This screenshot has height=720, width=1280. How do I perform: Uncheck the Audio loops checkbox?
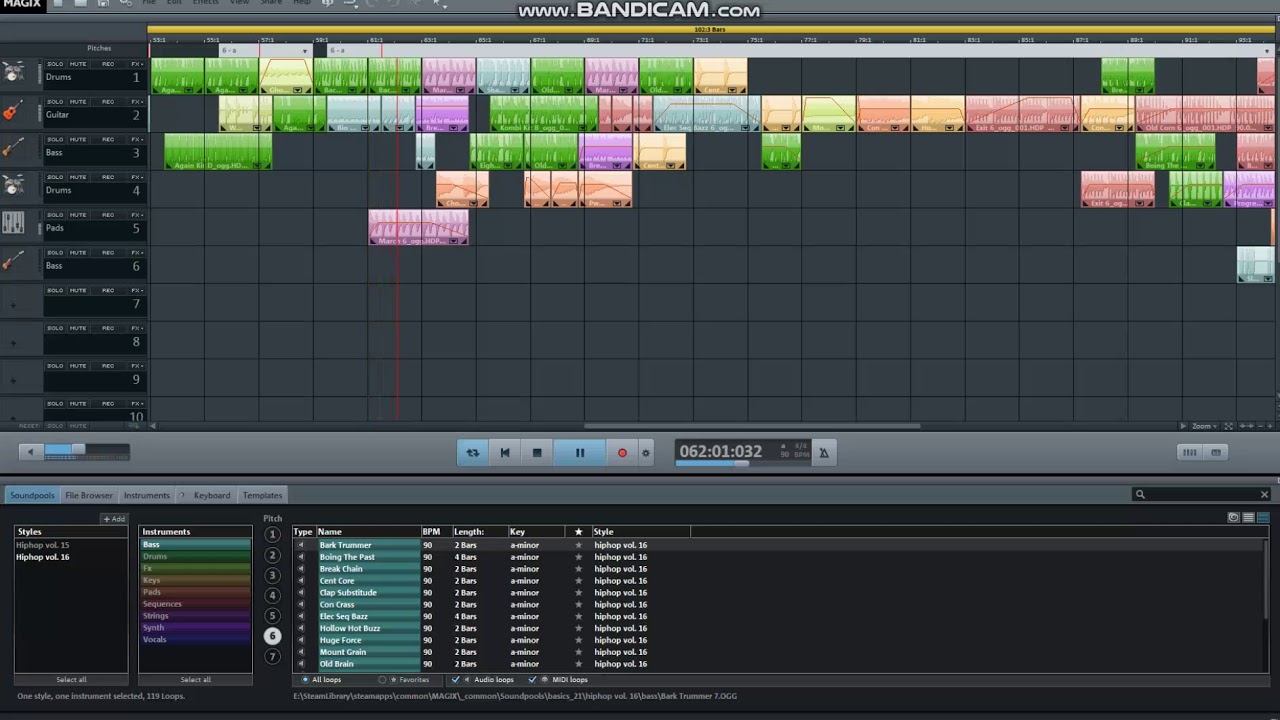click(456, 680)
